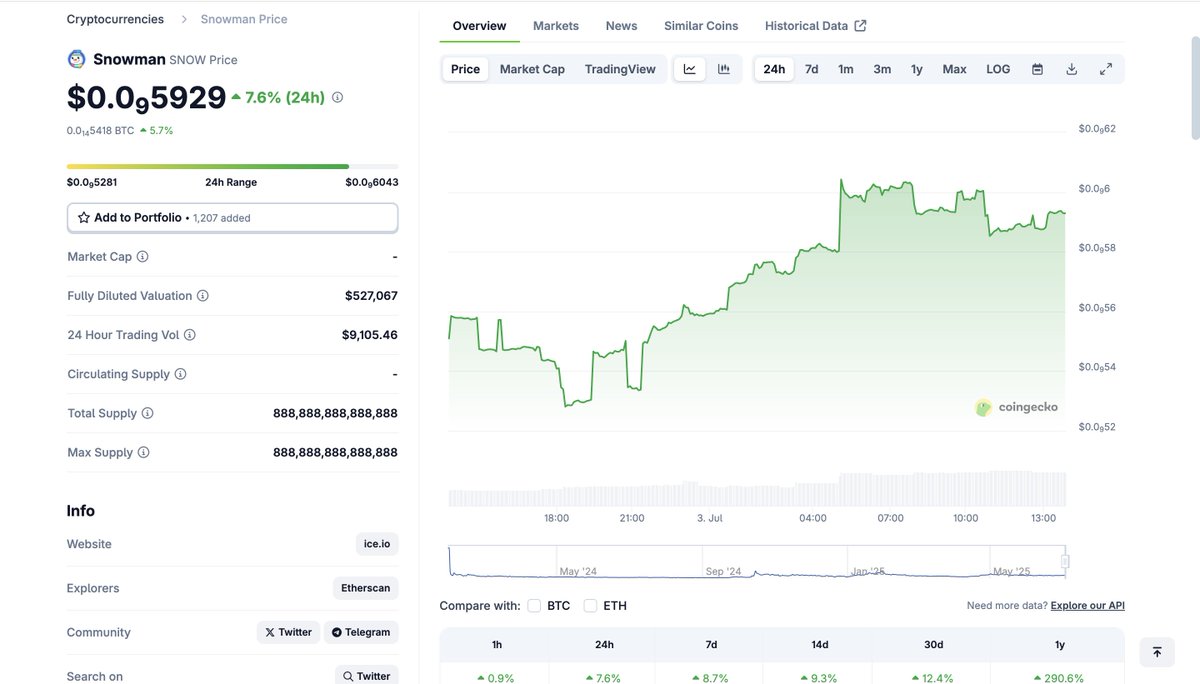
Task: Open the Historical Data tab
Action: coord(815,26)
